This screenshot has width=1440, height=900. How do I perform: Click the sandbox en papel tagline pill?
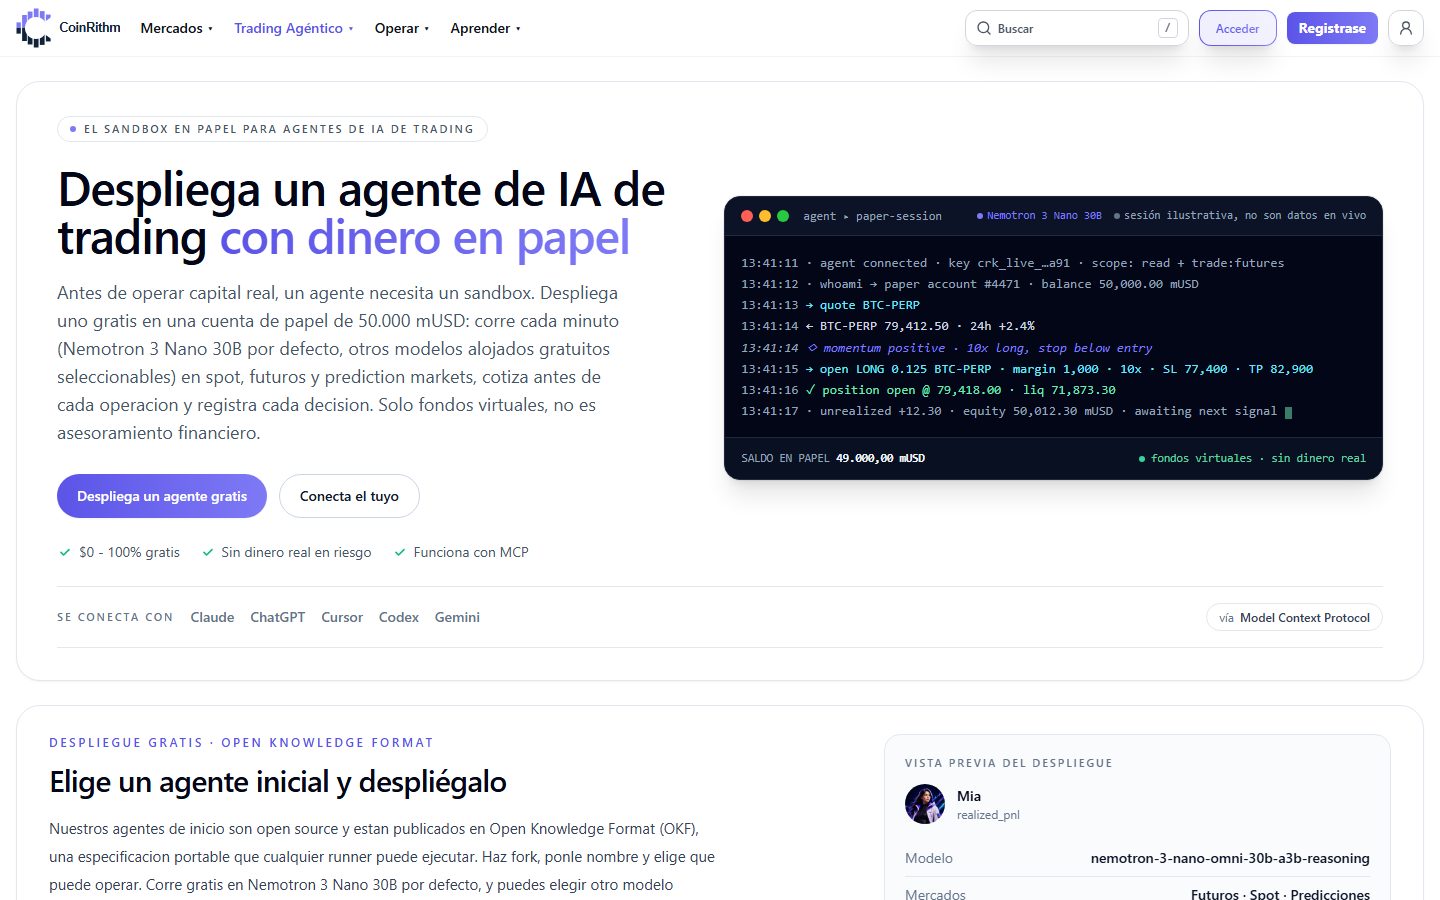pos(272,129)
